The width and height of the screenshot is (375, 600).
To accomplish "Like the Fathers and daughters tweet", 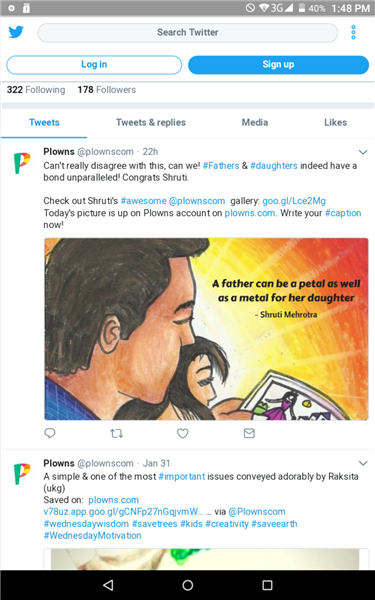I will (183, 433).
